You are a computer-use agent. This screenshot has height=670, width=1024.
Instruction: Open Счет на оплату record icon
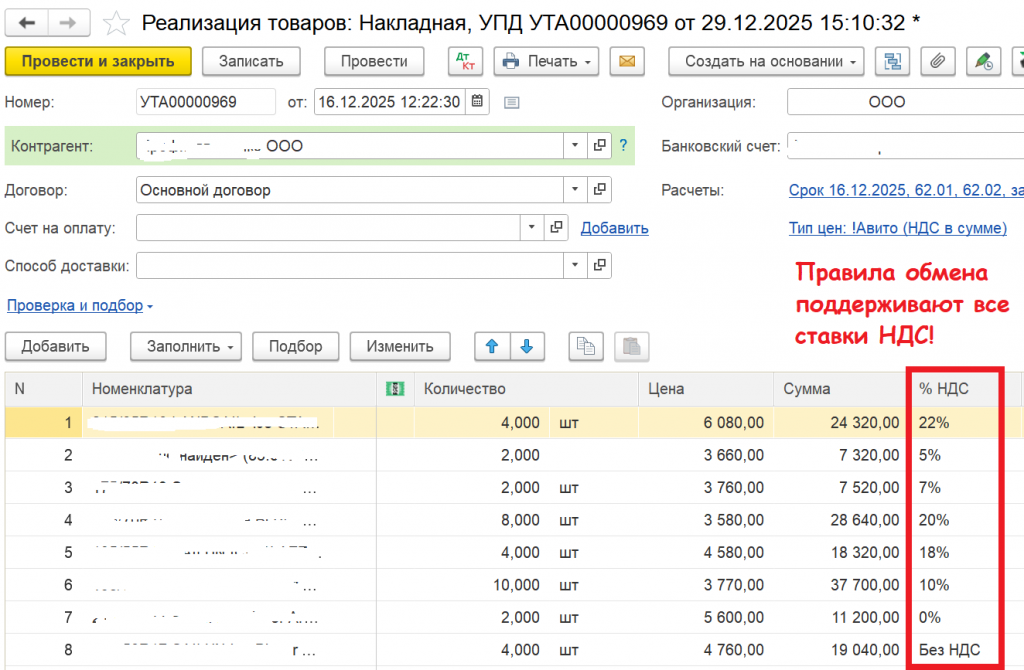point(556,227)
